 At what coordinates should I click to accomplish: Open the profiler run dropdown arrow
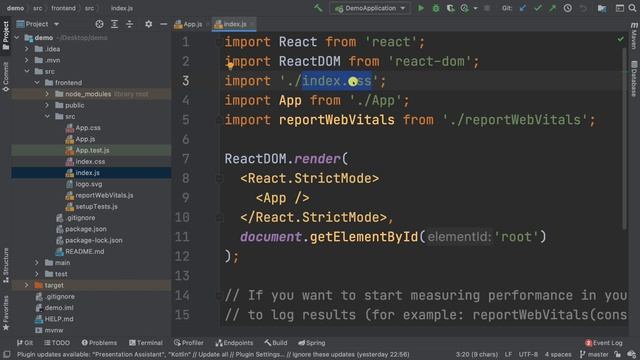click(475, 8)
